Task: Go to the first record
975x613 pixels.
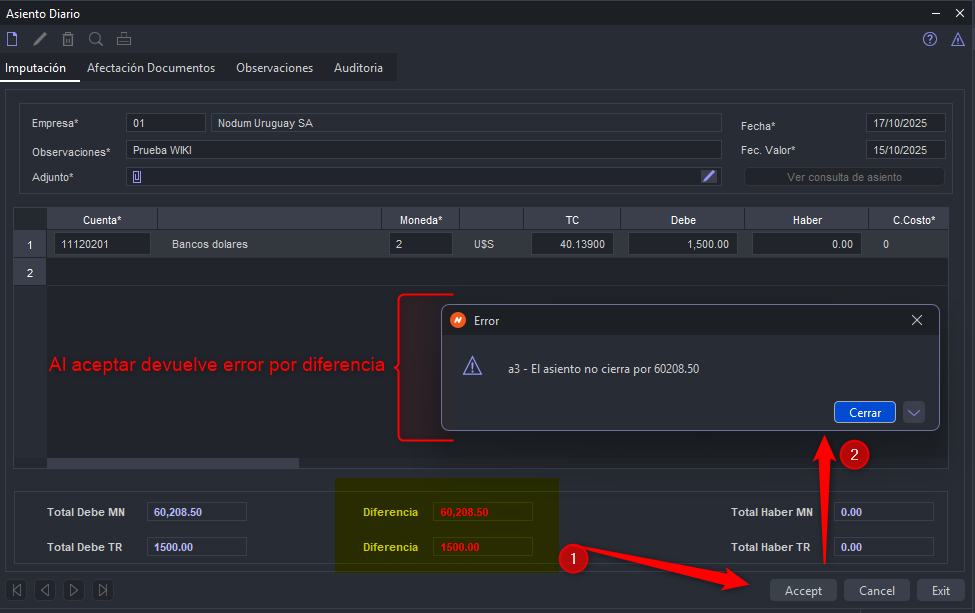Action: [x=17, y=590]
